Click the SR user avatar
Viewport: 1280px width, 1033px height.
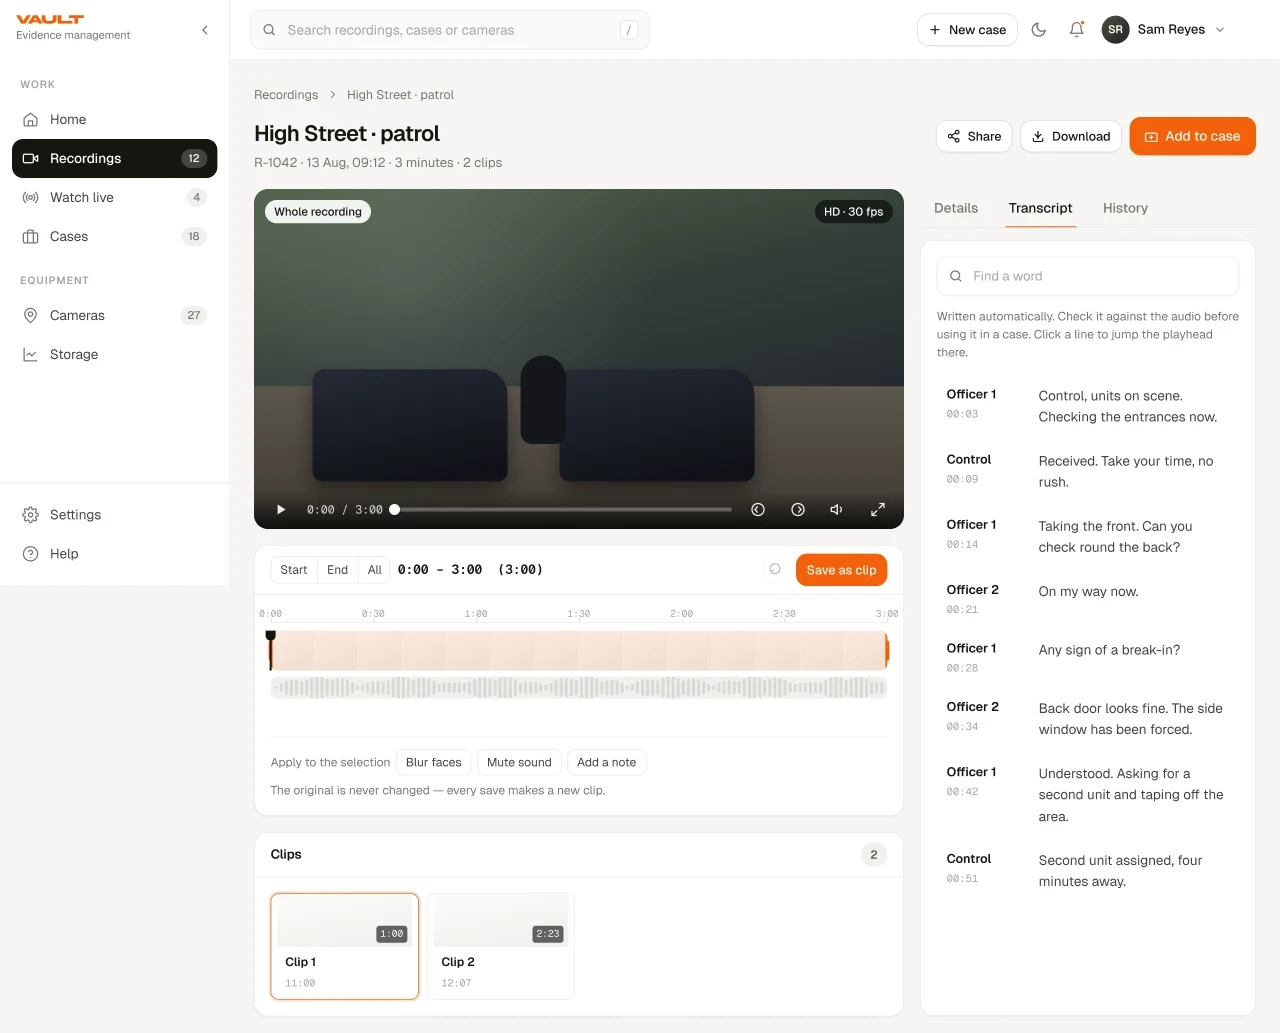(1115, 30)
